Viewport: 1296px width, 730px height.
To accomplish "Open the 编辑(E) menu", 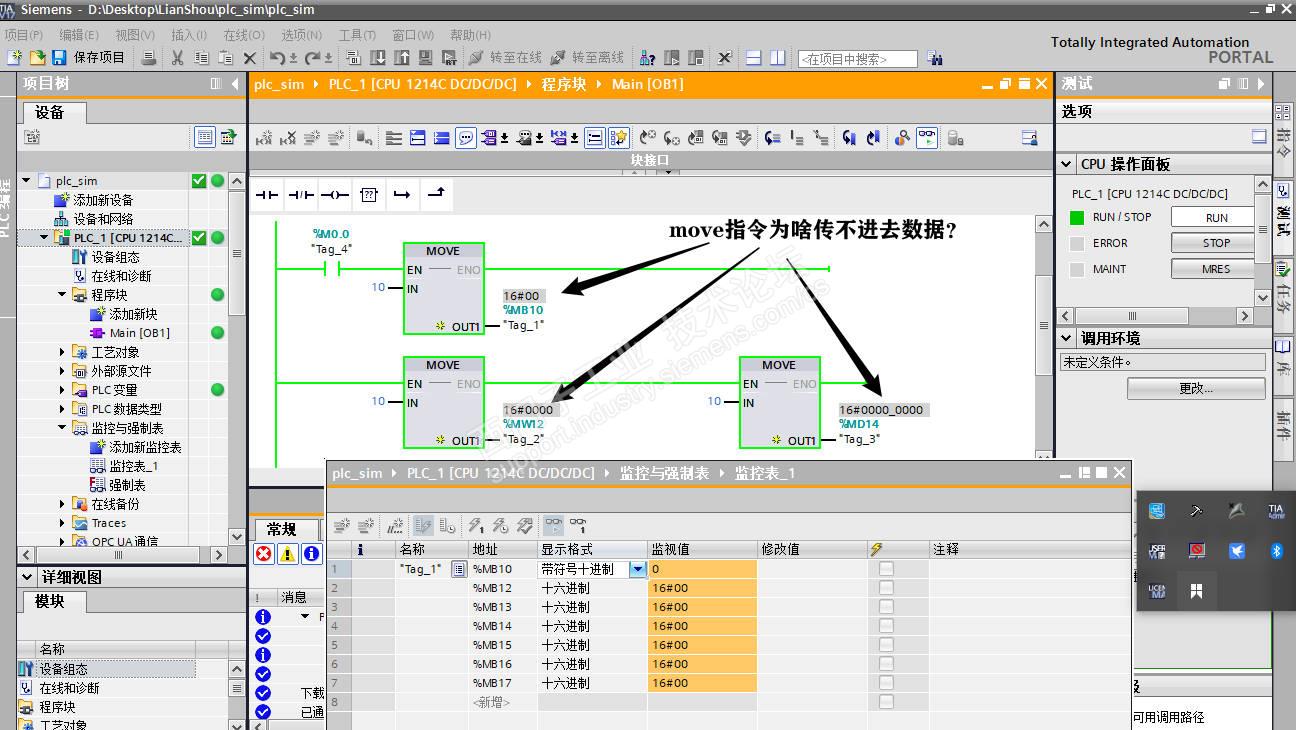I will pos(79,35).
